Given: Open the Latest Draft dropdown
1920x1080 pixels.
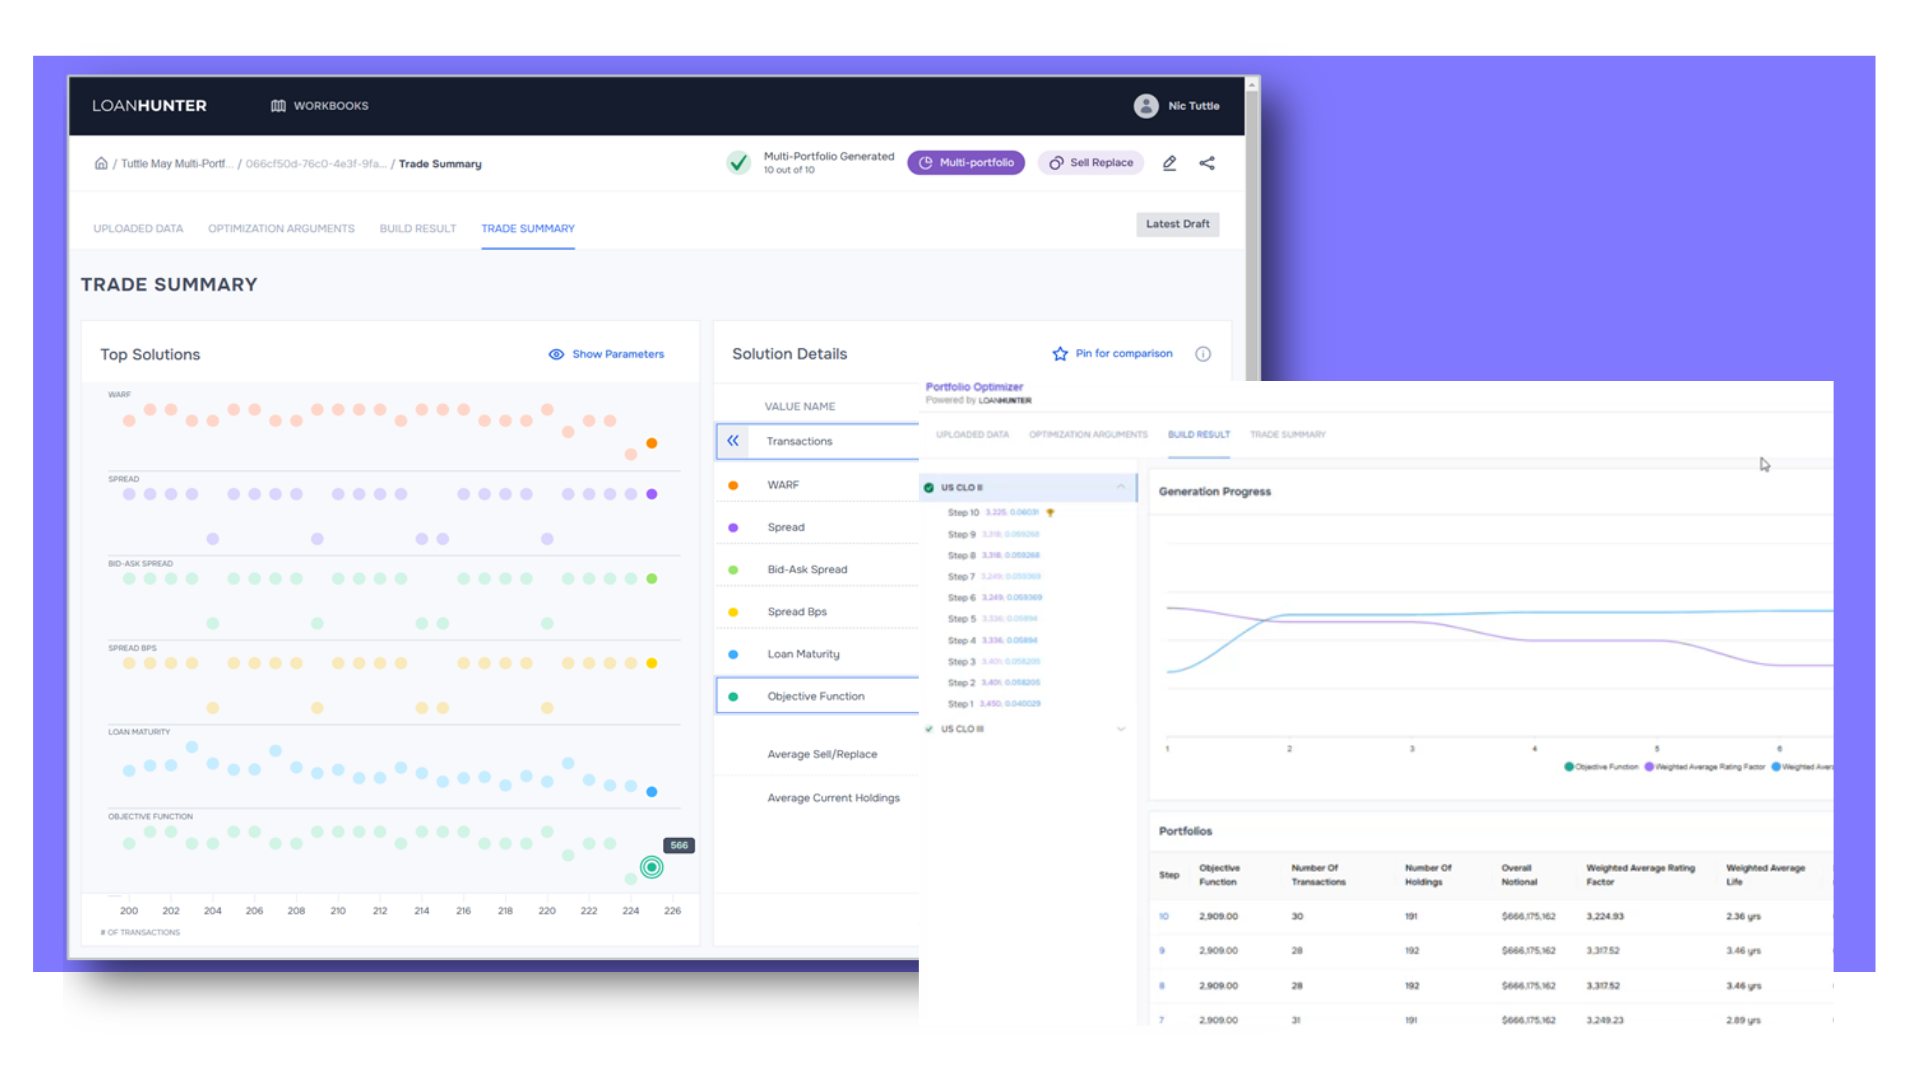Looking at the screenshot, I should click(x=1177, y=224).
